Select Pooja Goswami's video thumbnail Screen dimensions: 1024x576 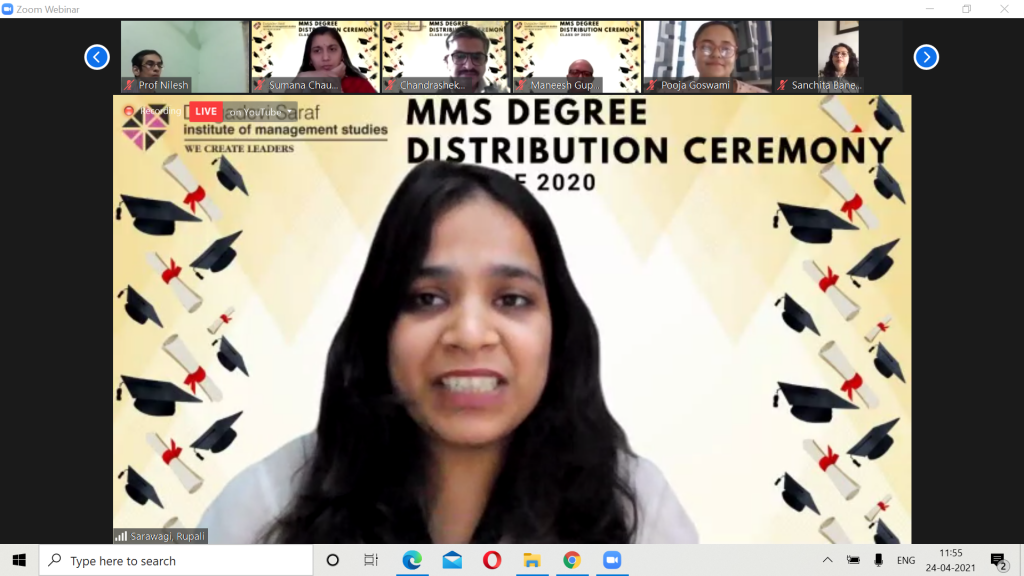[x=707, y=57]
